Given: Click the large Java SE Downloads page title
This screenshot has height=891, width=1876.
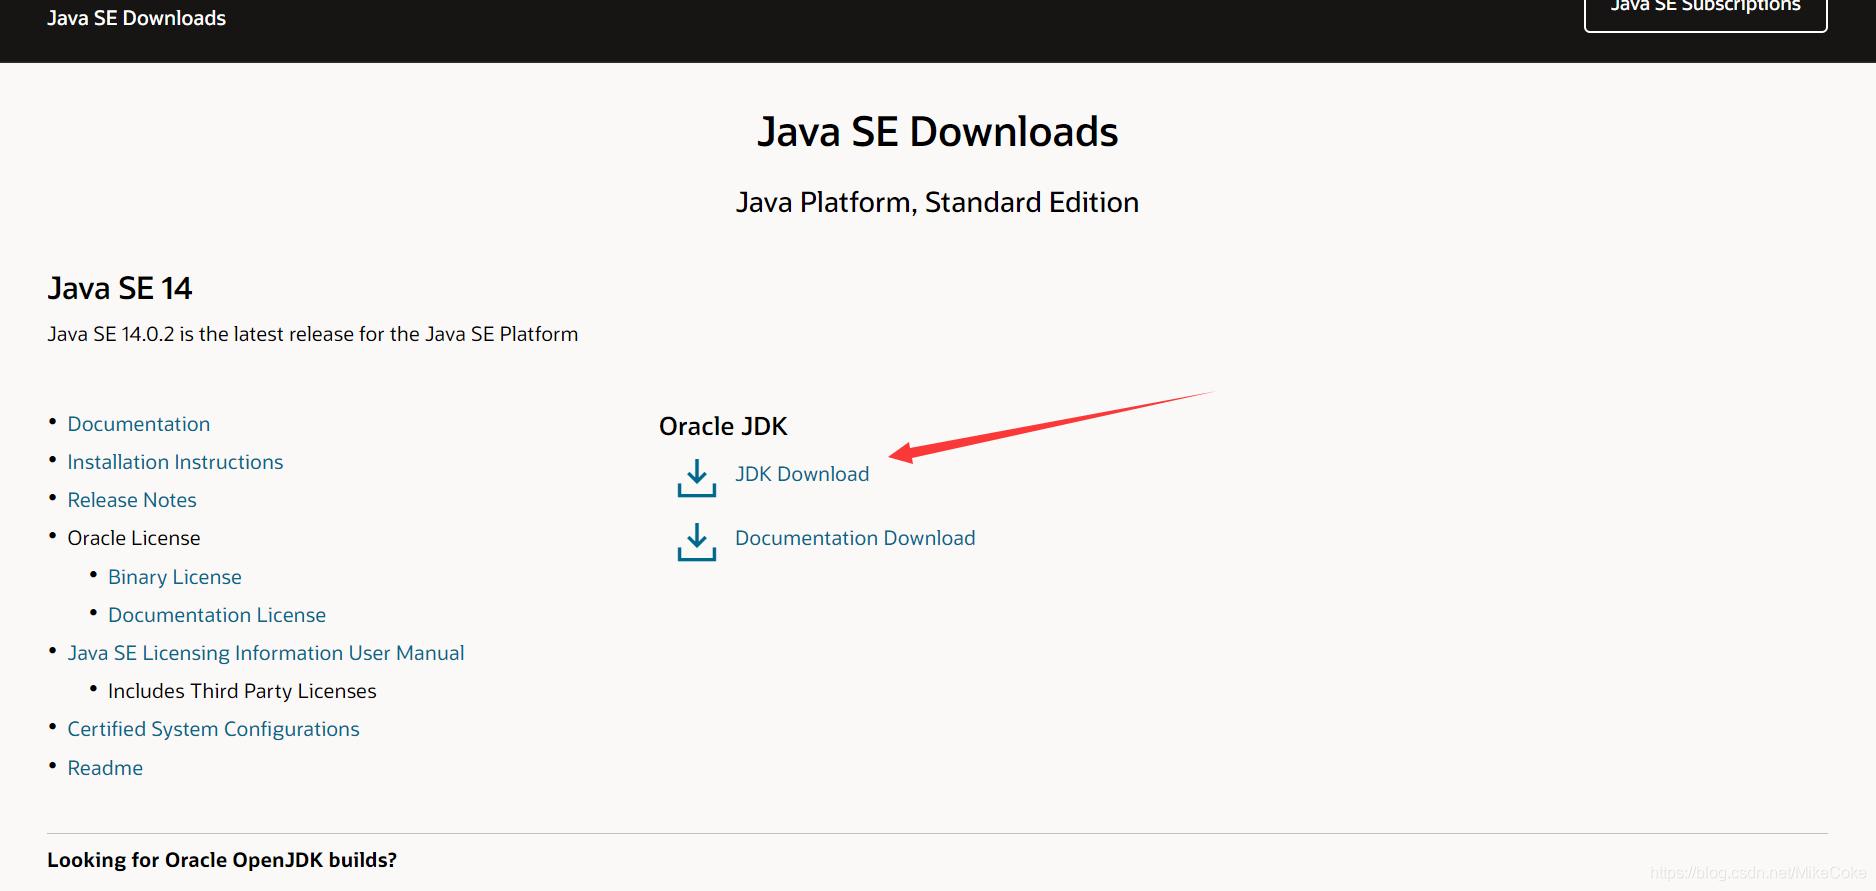Looking at the screenshot, I should [x=937, y=132].
